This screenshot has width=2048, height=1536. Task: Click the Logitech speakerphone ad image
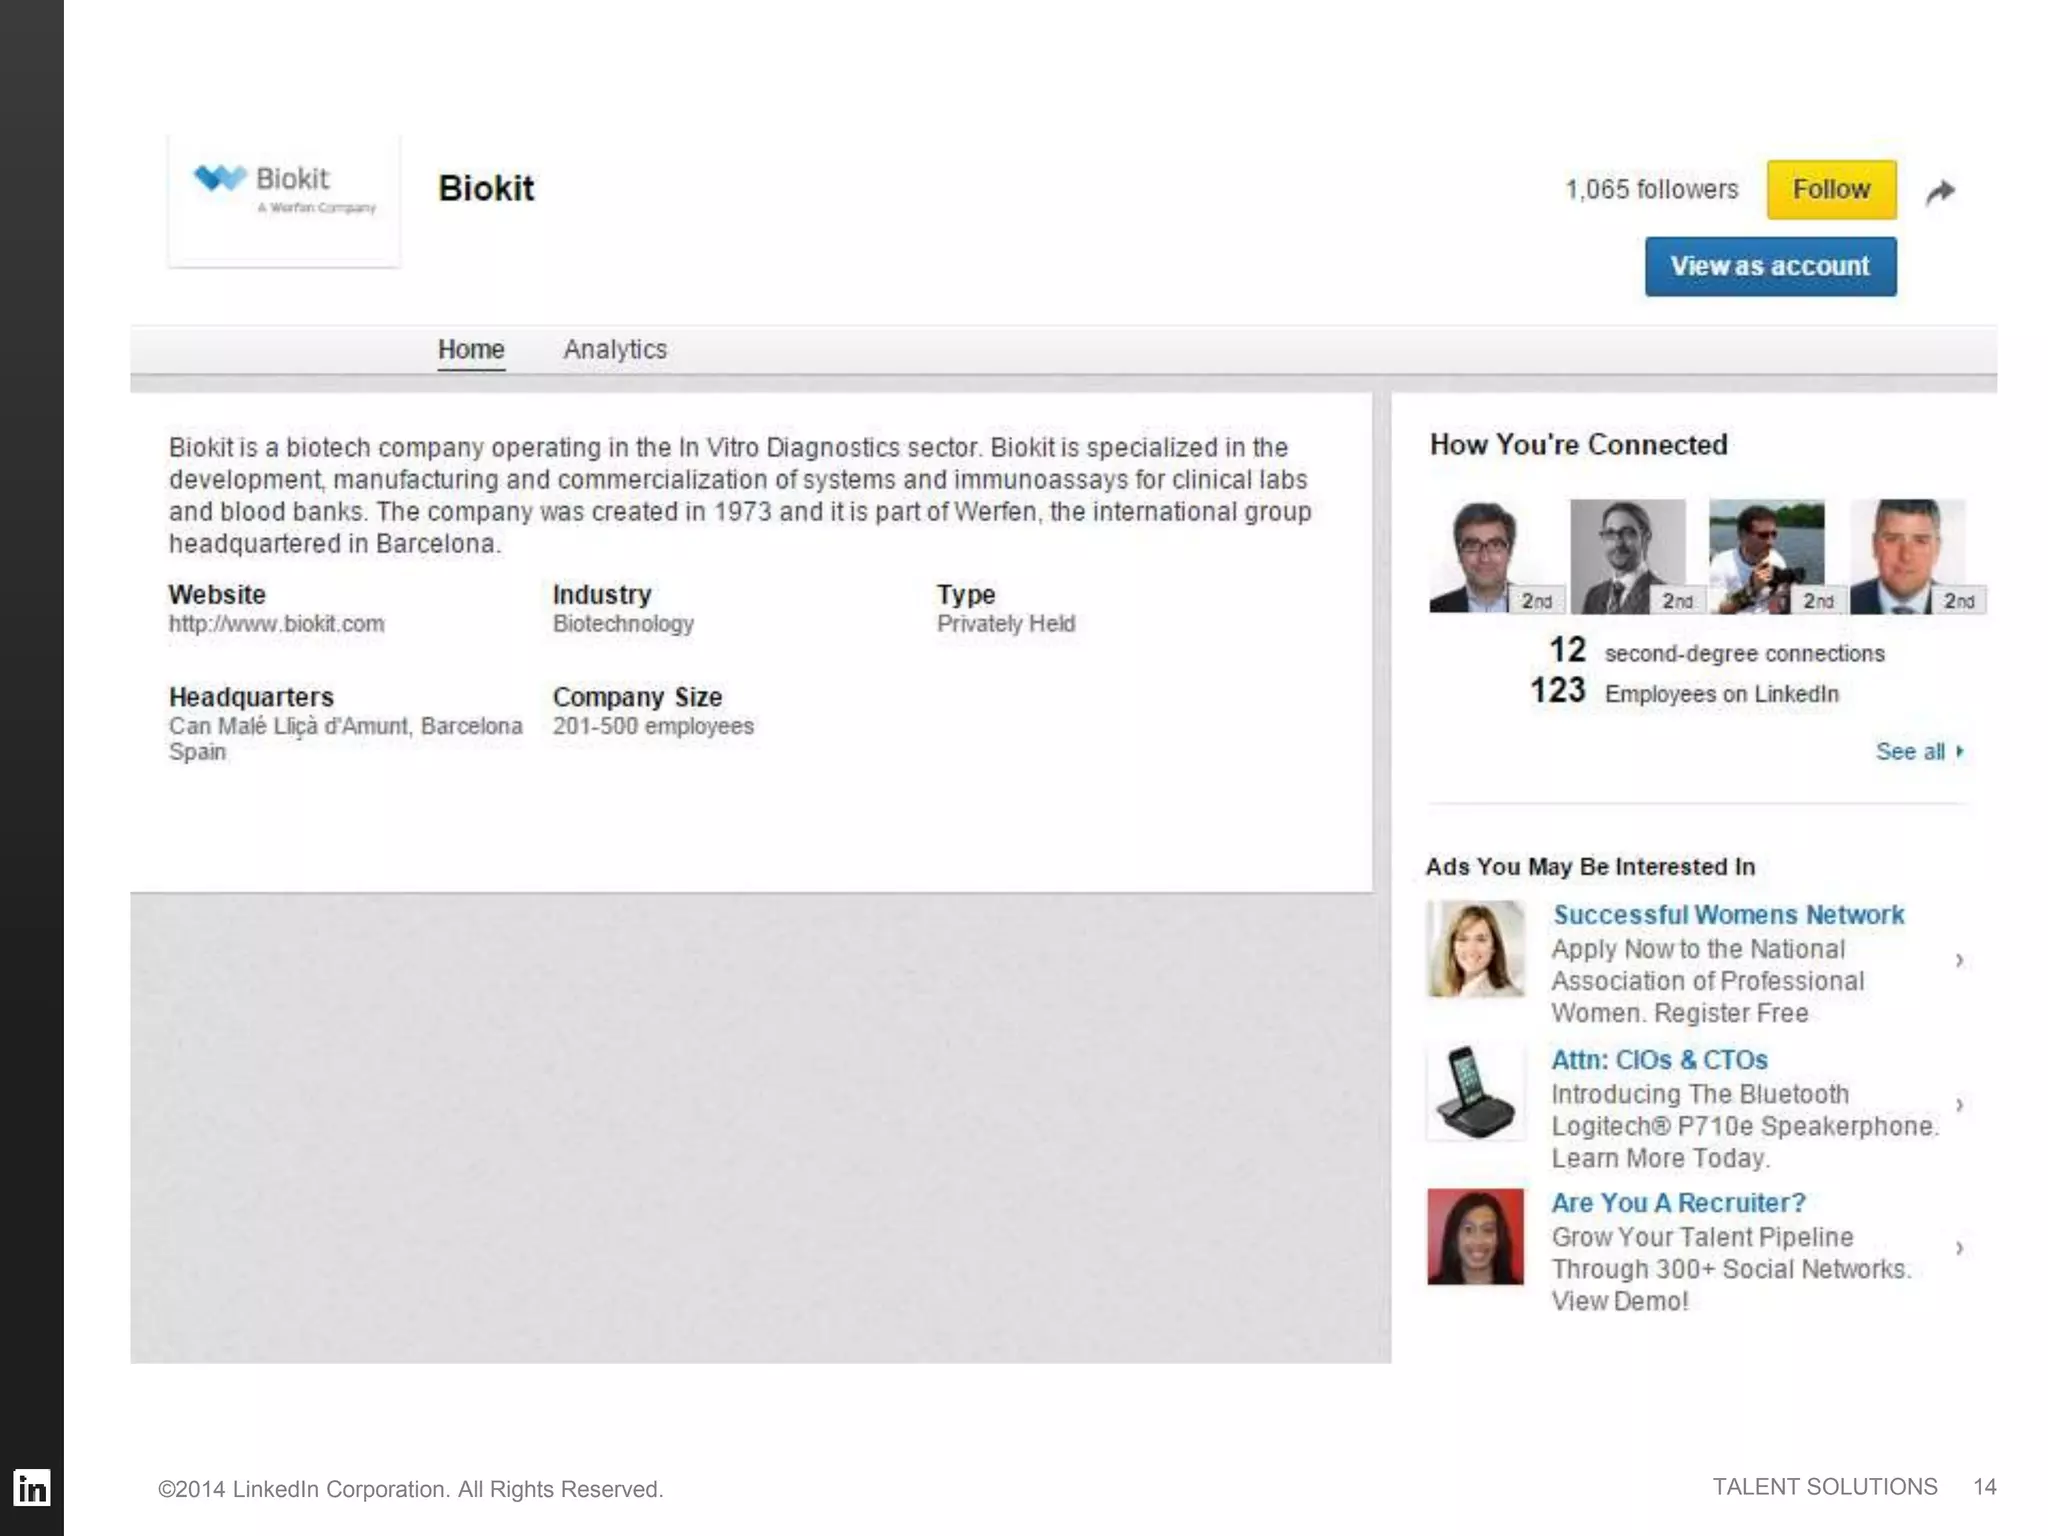1476,1093
